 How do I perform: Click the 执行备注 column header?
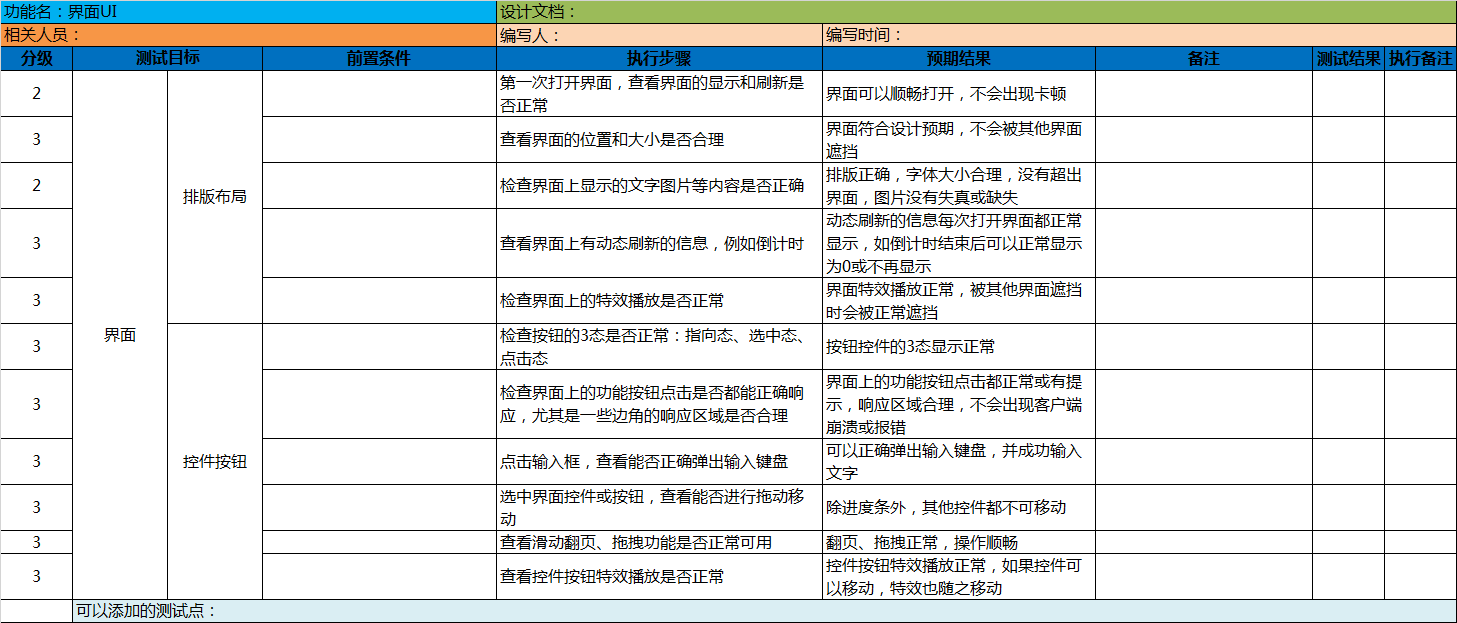tap(1420, 58)
